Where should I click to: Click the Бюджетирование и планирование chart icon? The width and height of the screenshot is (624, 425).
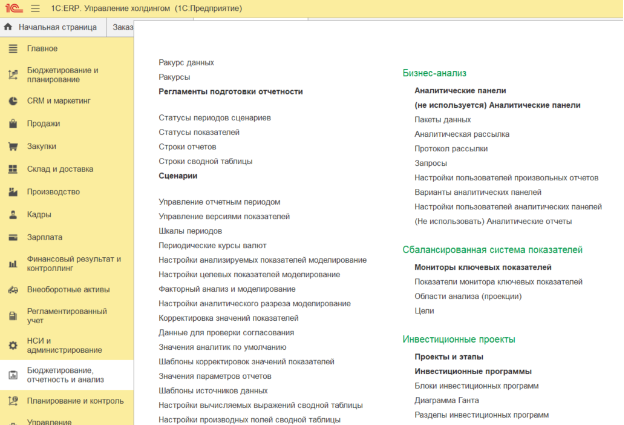pos(13,75)
